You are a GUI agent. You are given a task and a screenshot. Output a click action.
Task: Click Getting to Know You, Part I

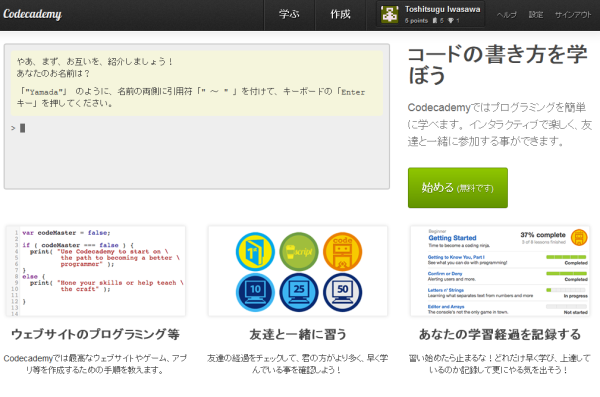tap(456, 257)
